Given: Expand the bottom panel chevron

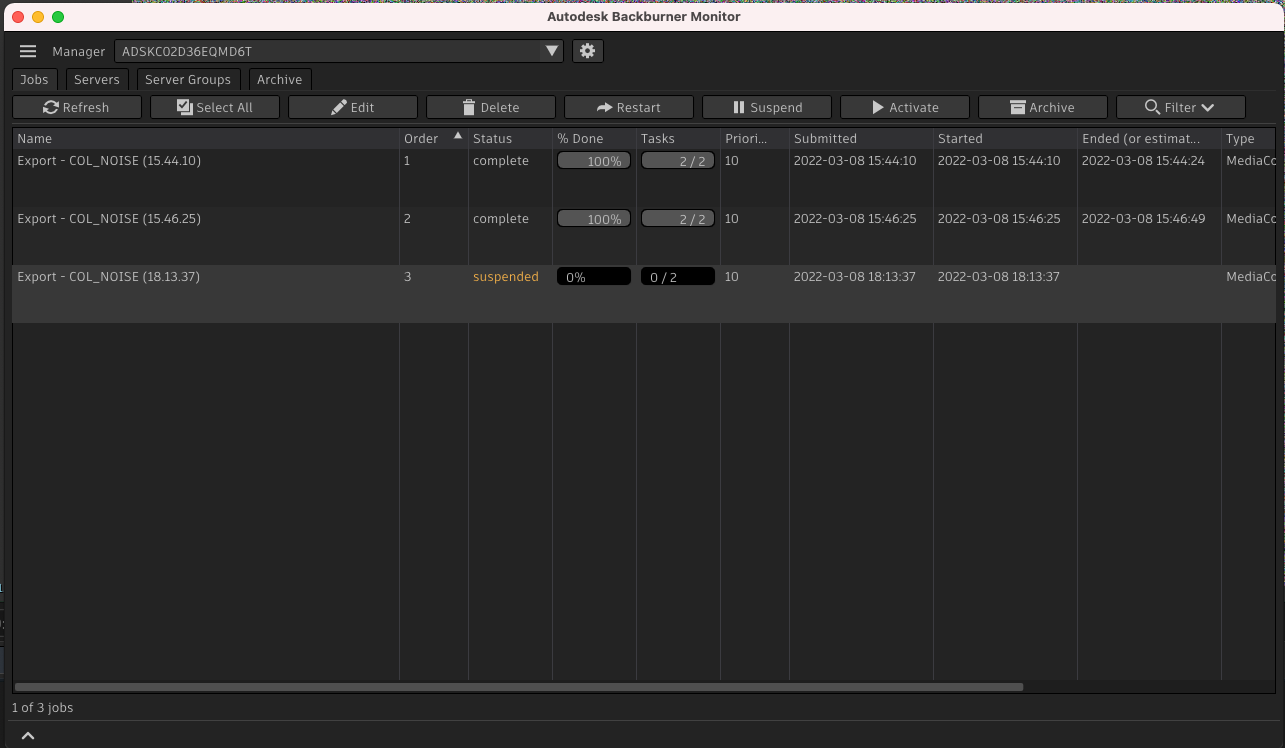Looking at the screenshot, I should [x=28, y=735].
